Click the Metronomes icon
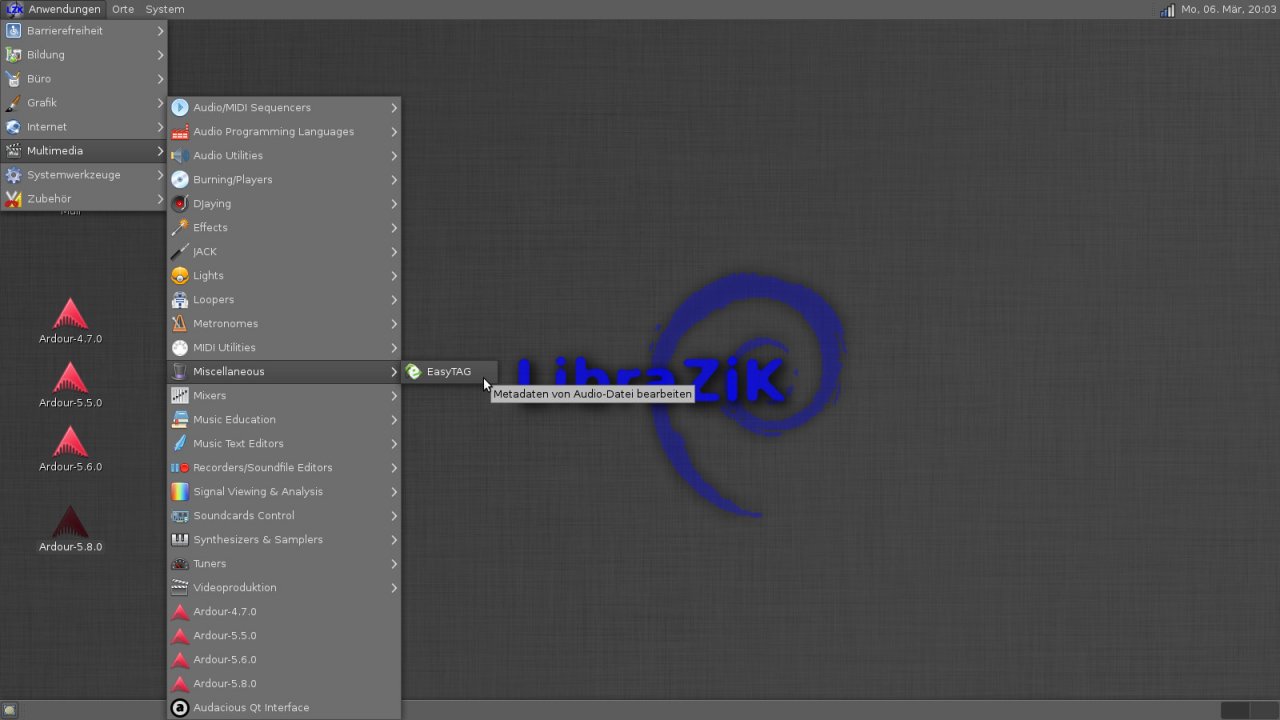 pos(180,323)
